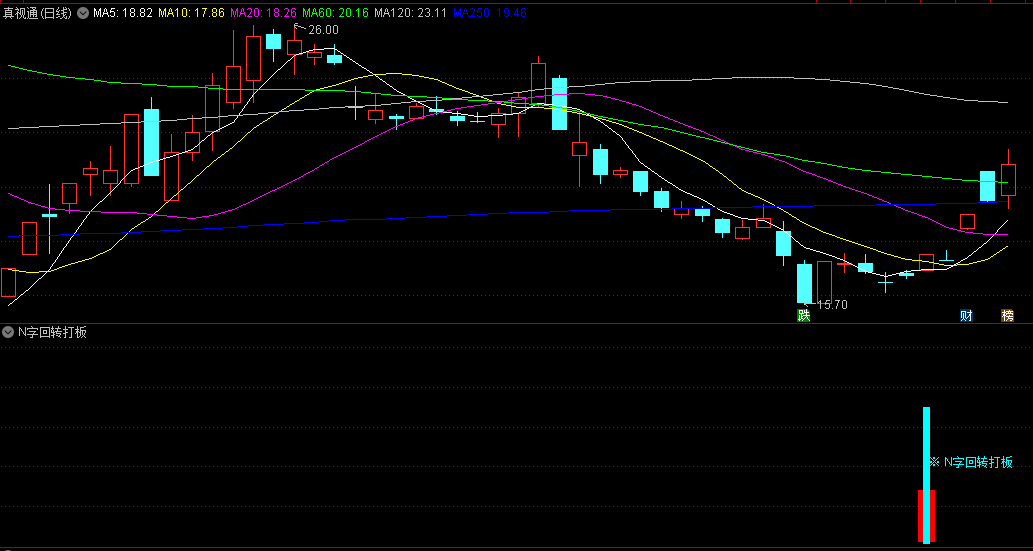The width and height of the screenshot is (1033, 551).
Task: Select the MA5: 18.82 label
Action: point(124,13)
